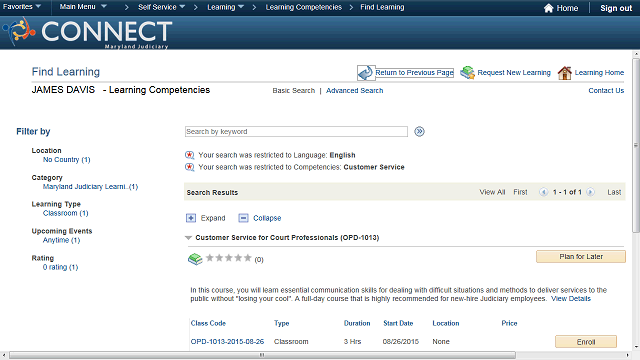Viewport: 640px width, 360px height.
Task: Select Learning Competencies in the breadcrumb
Action: (x=304, y=7)
